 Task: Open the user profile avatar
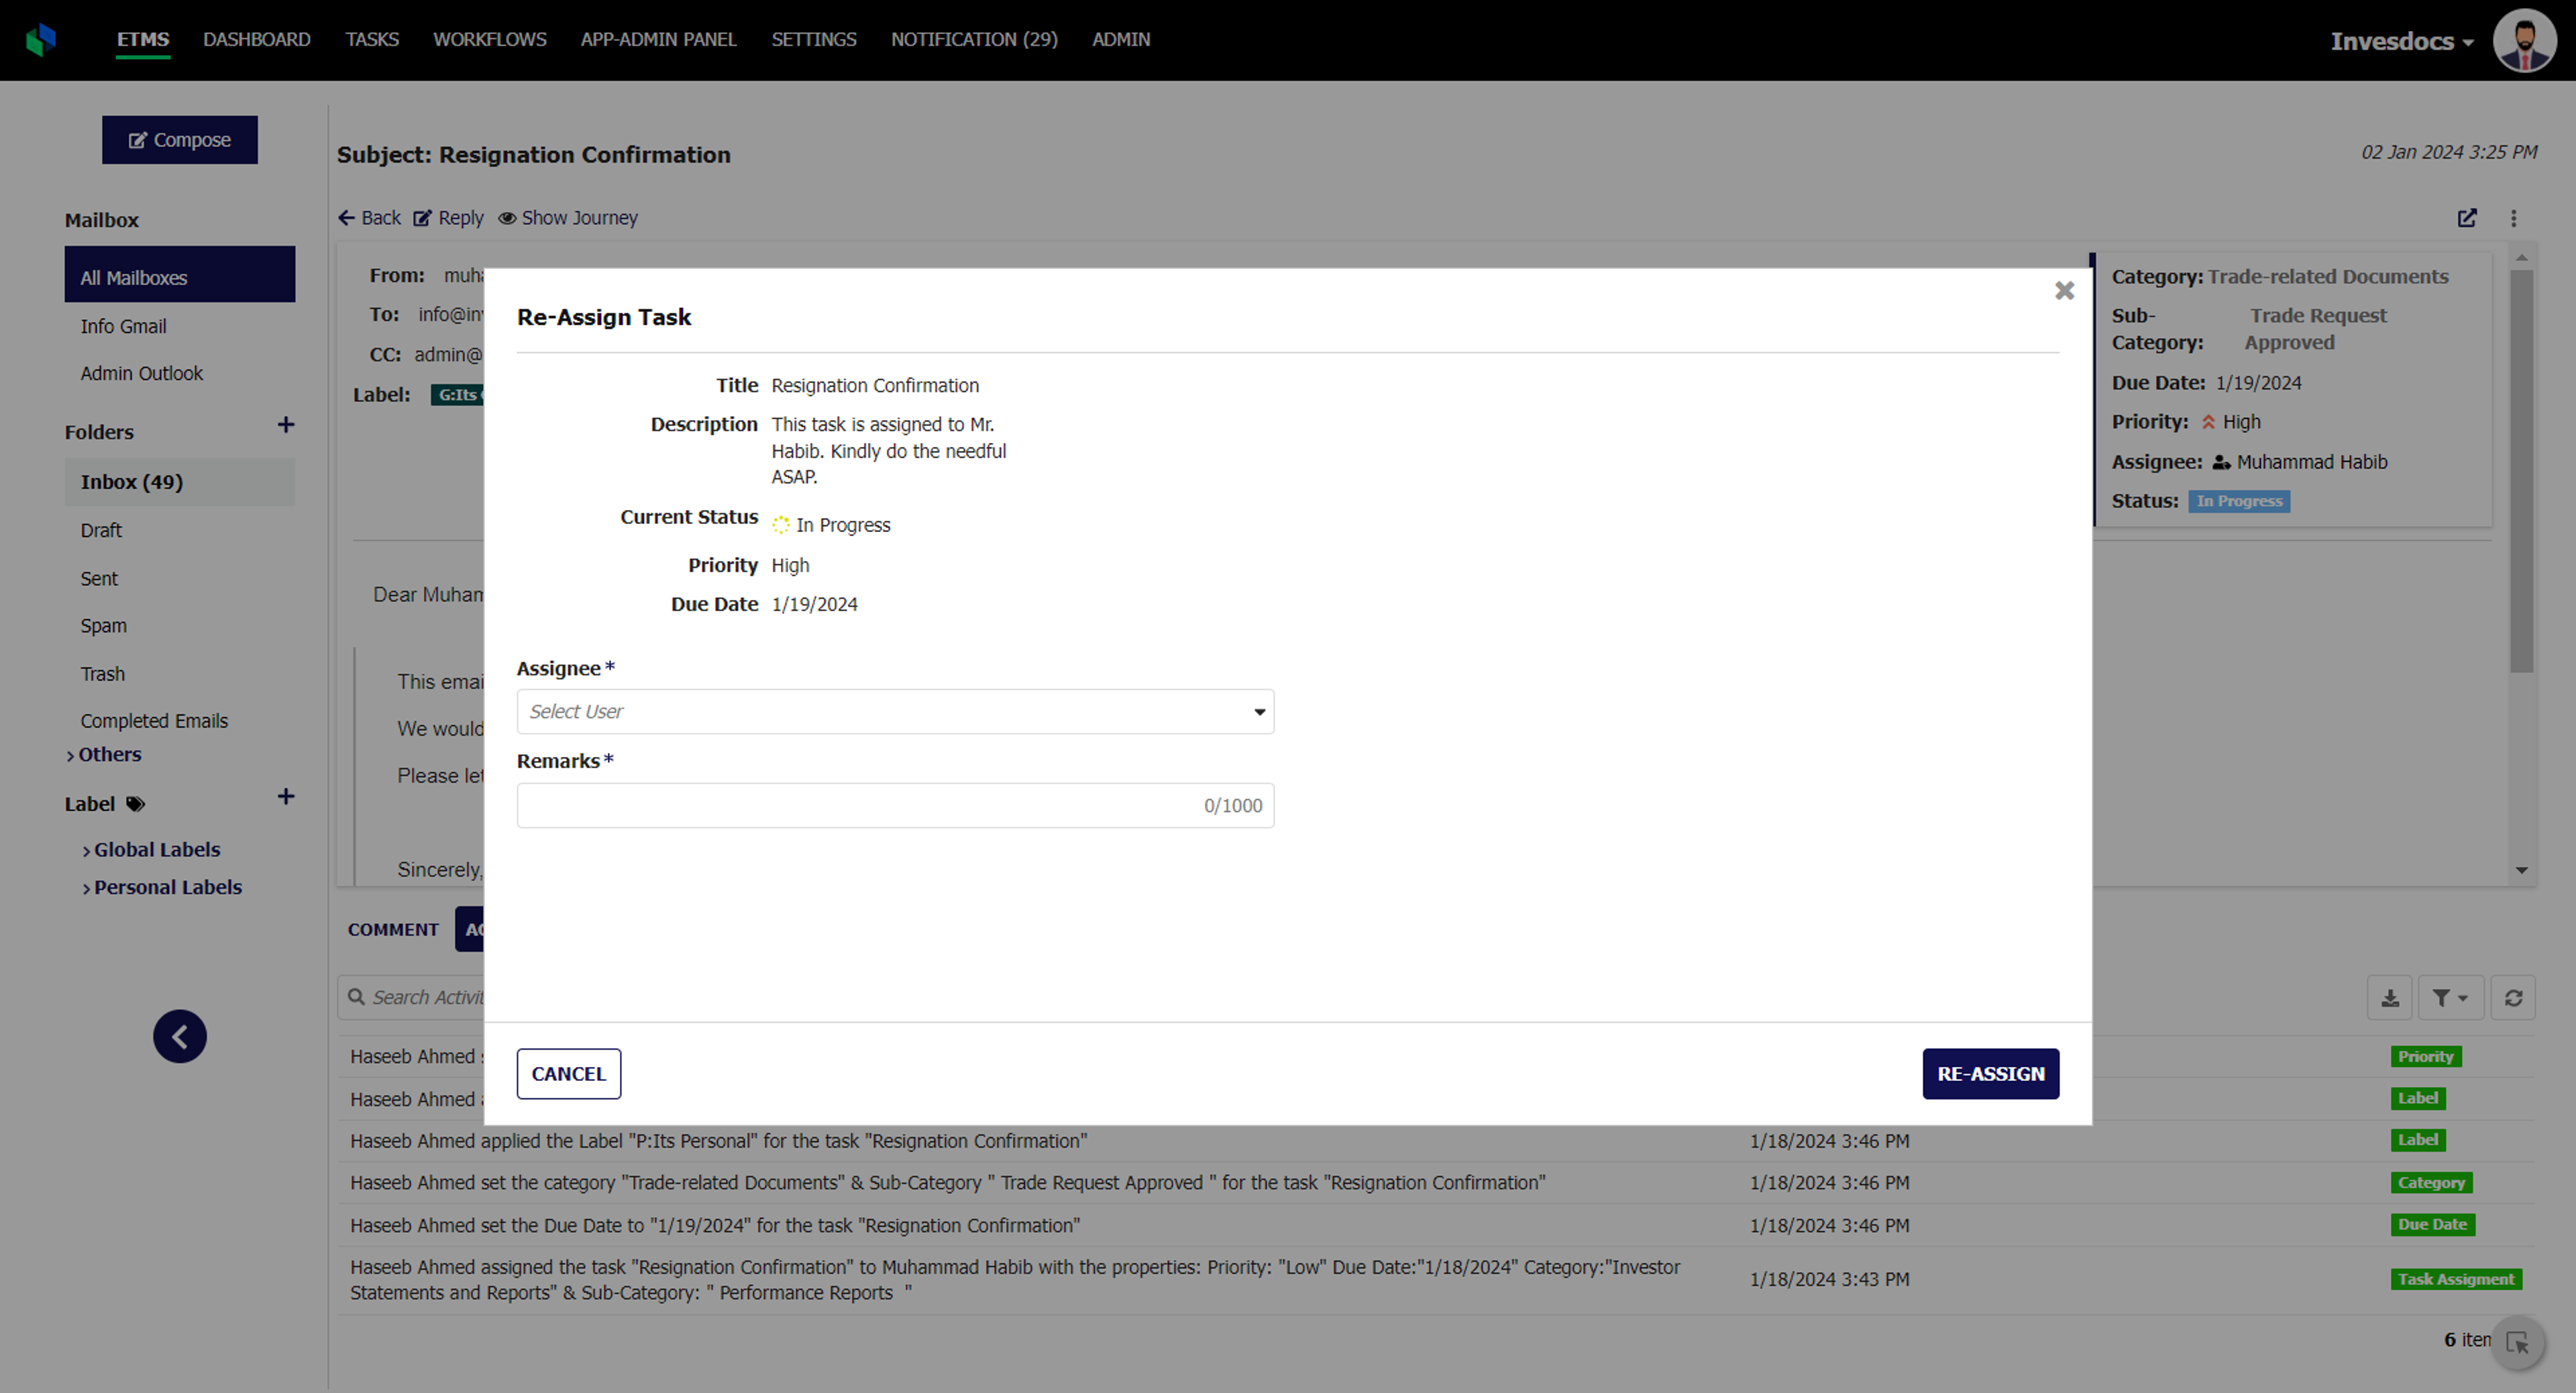[x=2525, y=40]
